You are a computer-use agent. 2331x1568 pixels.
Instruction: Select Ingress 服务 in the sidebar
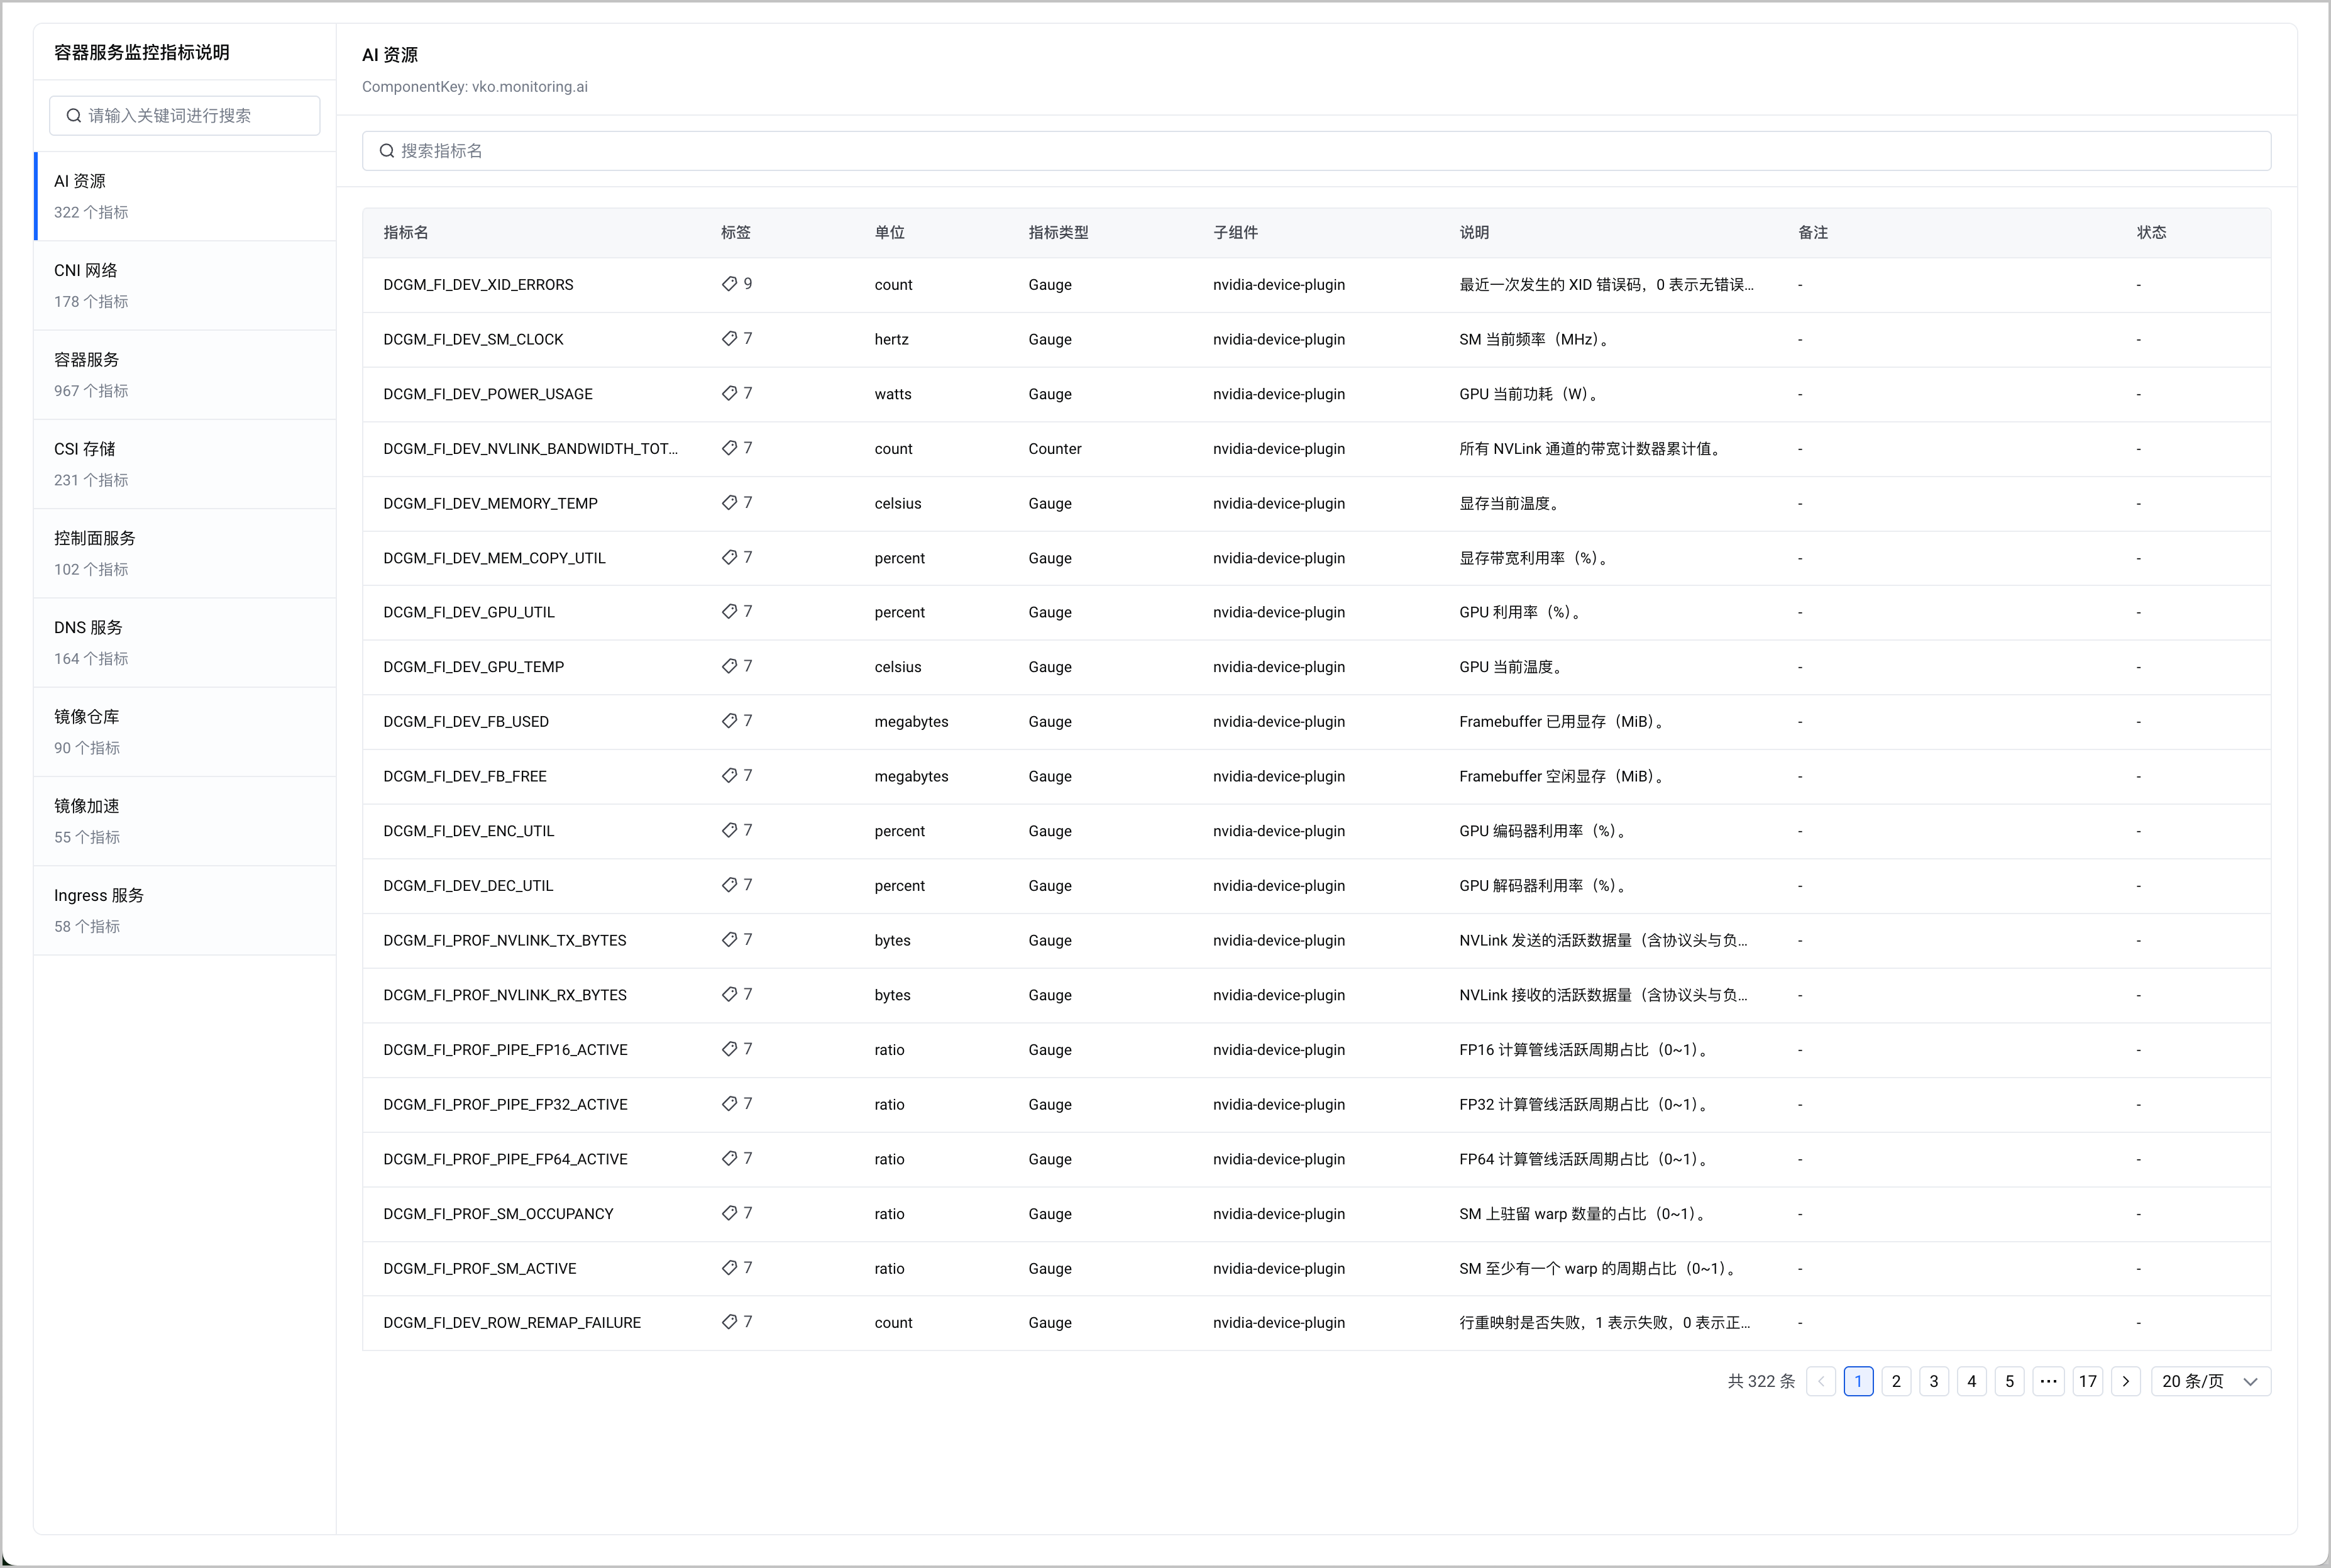coord(185,910)
